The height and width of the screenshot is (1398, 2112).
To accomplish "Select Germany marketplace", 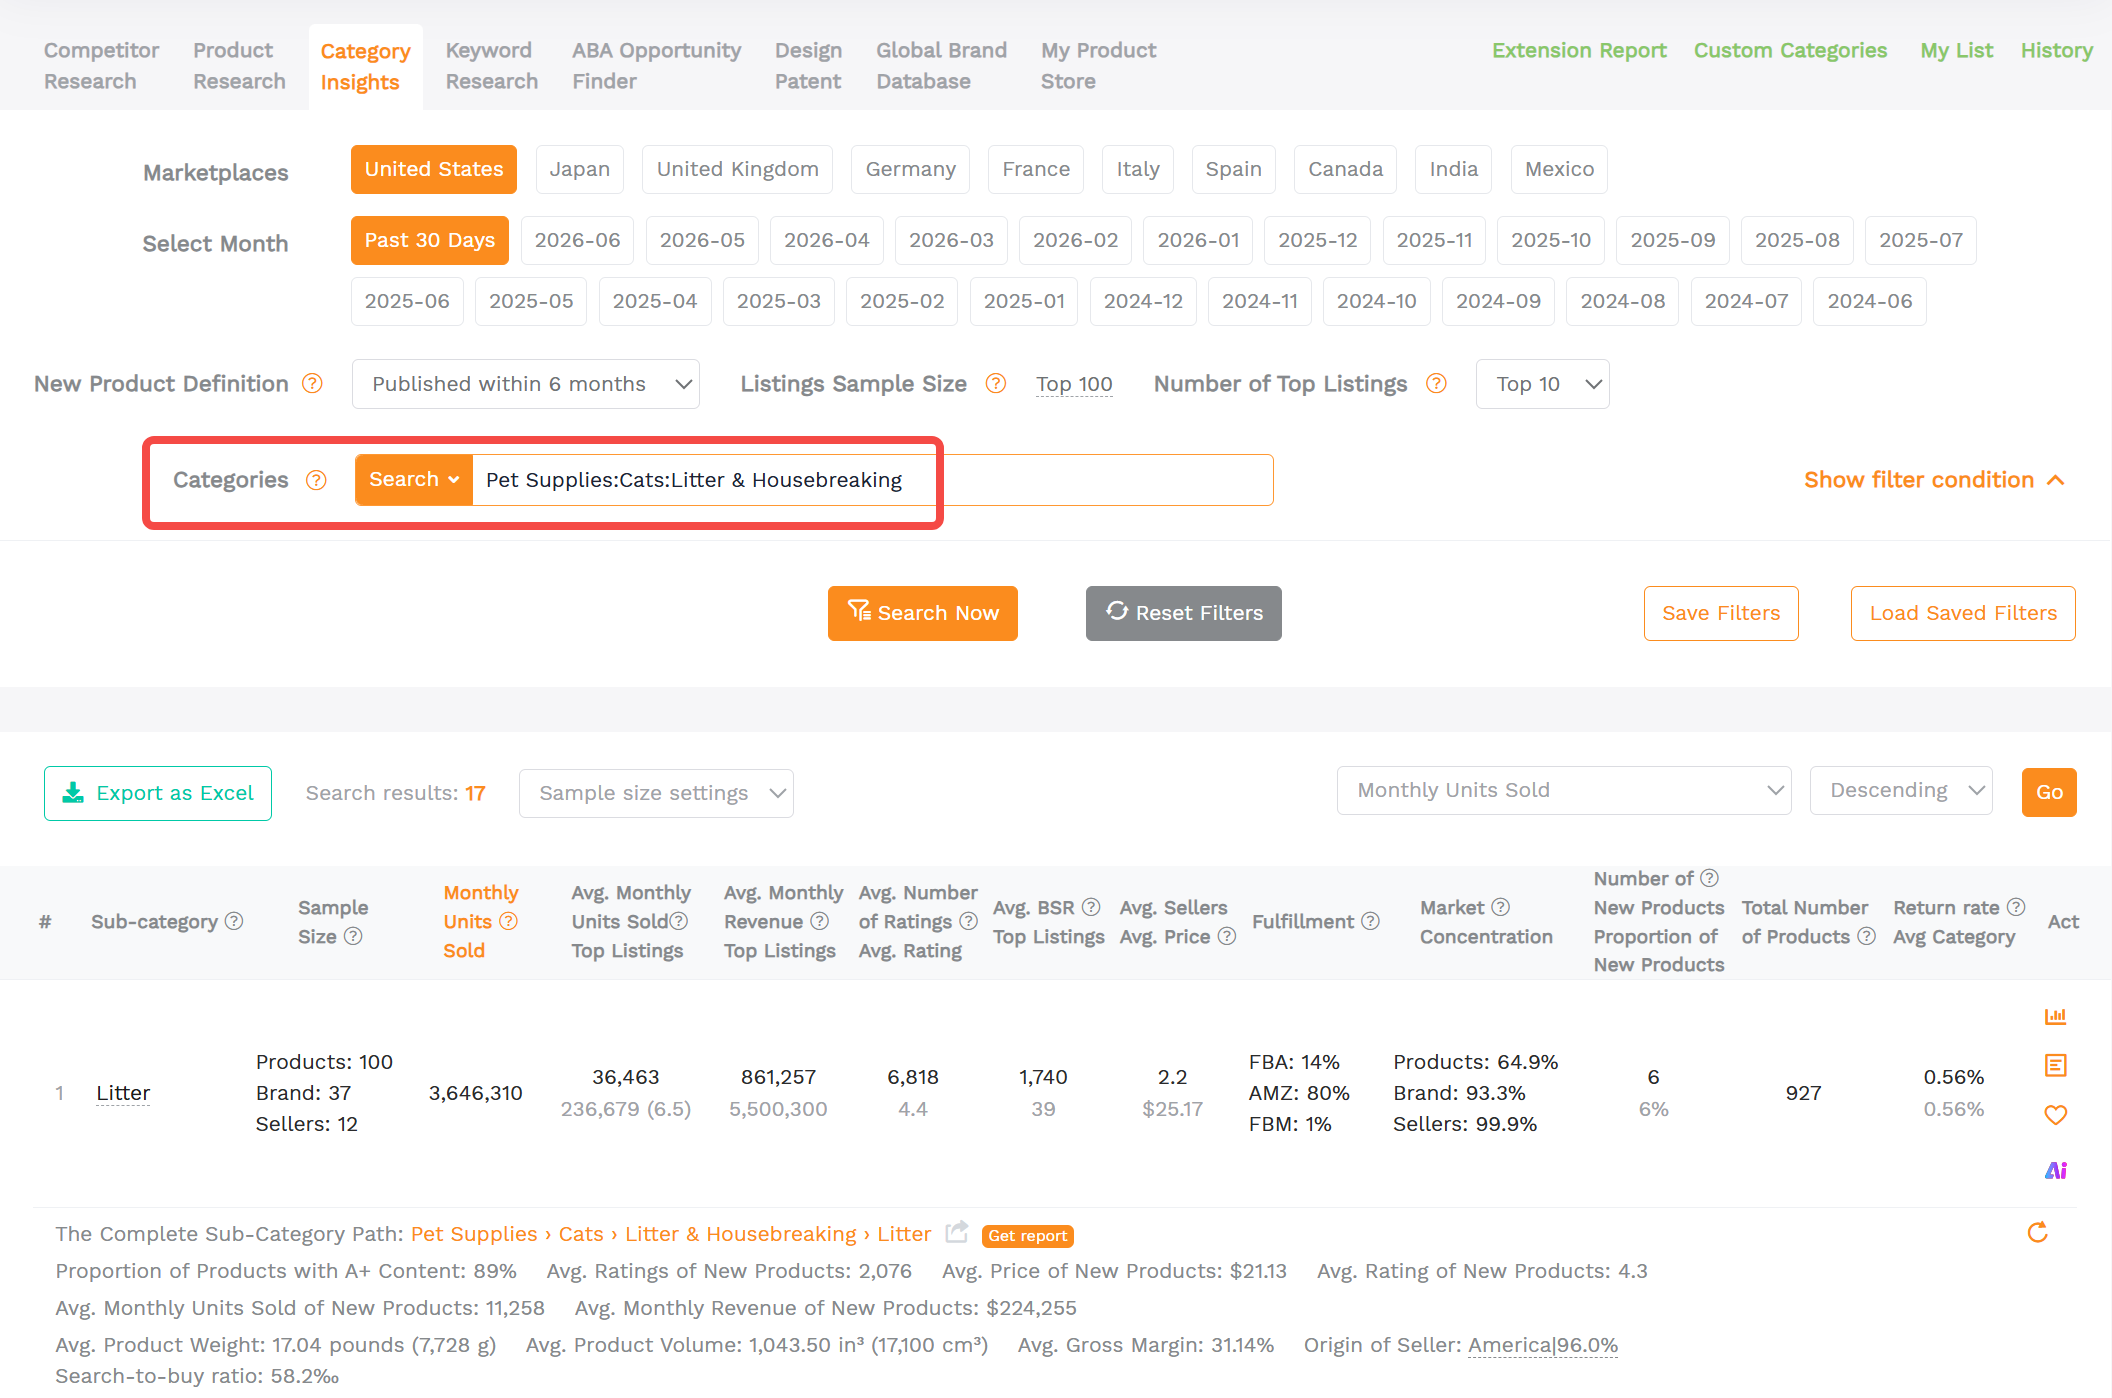I will click(x=910, y=169).
